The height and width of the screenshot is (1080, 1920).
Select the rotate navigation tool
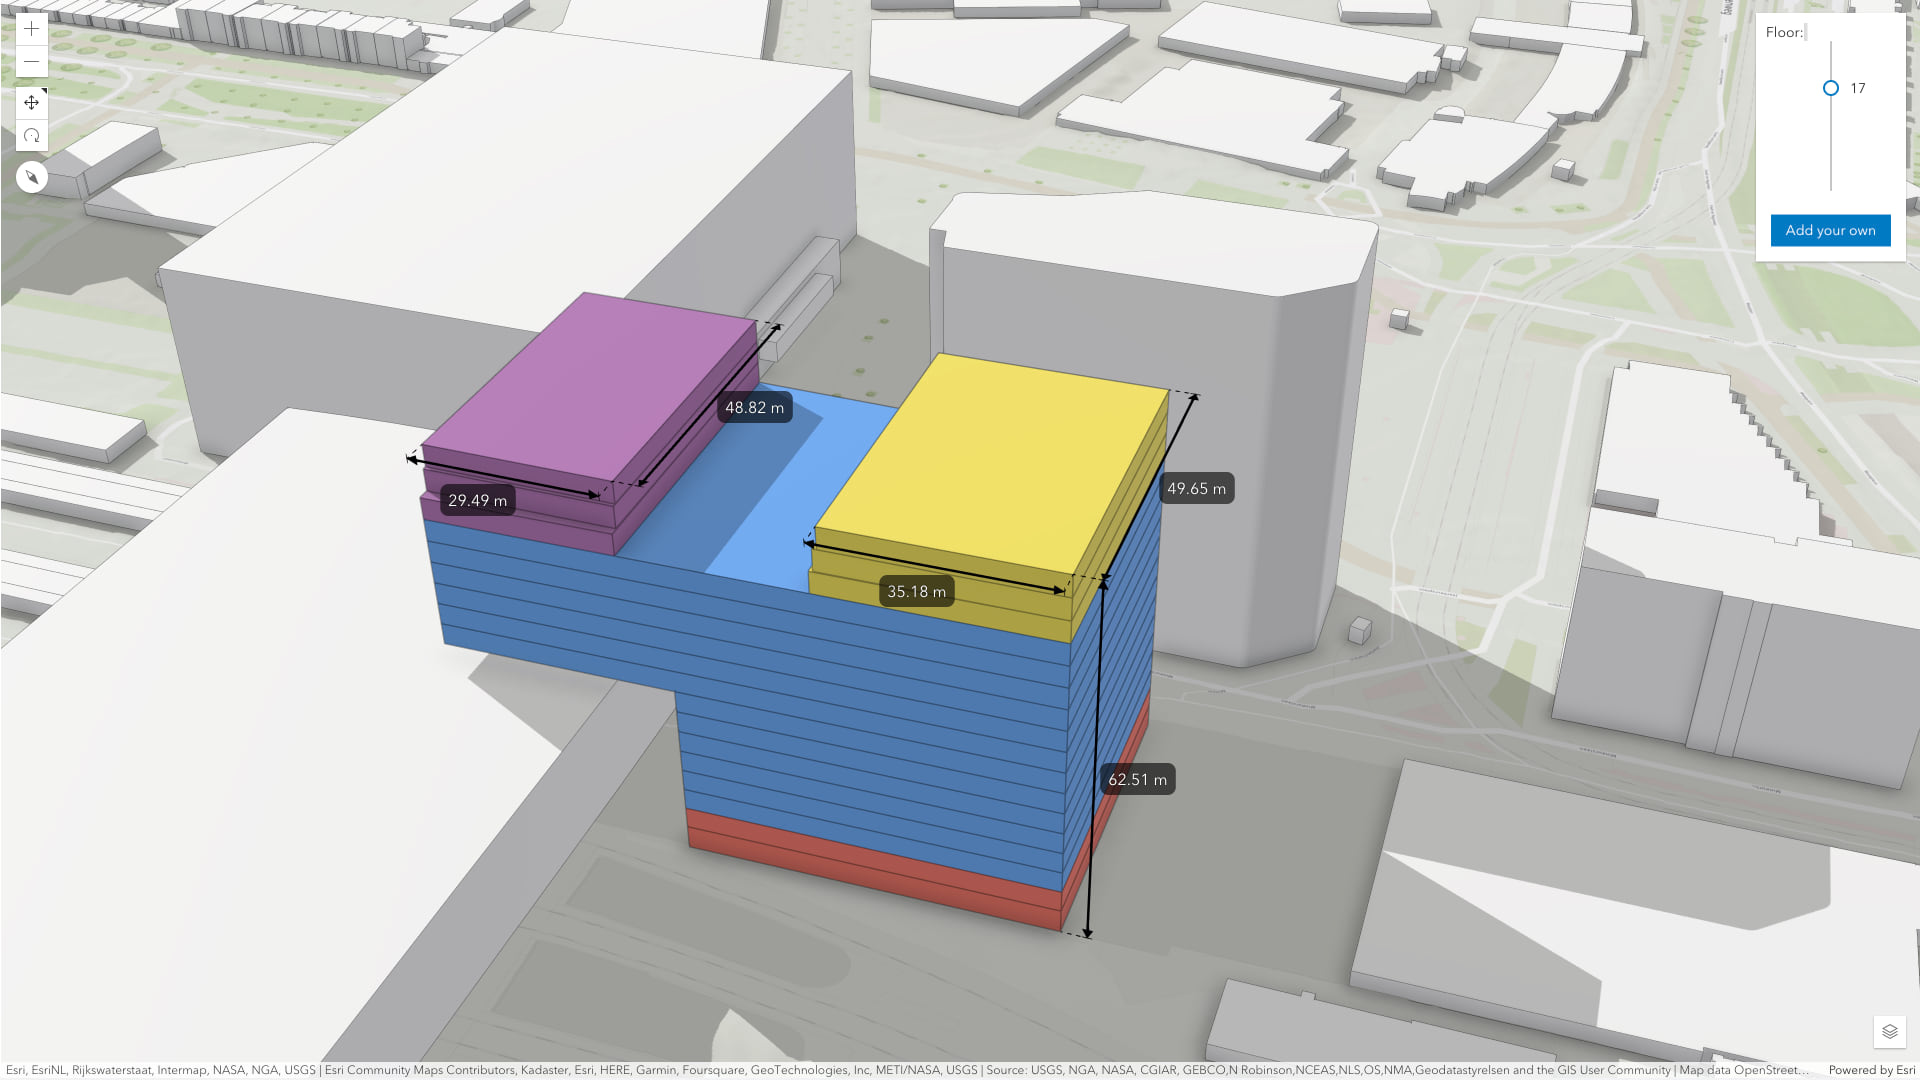[32, 136]
